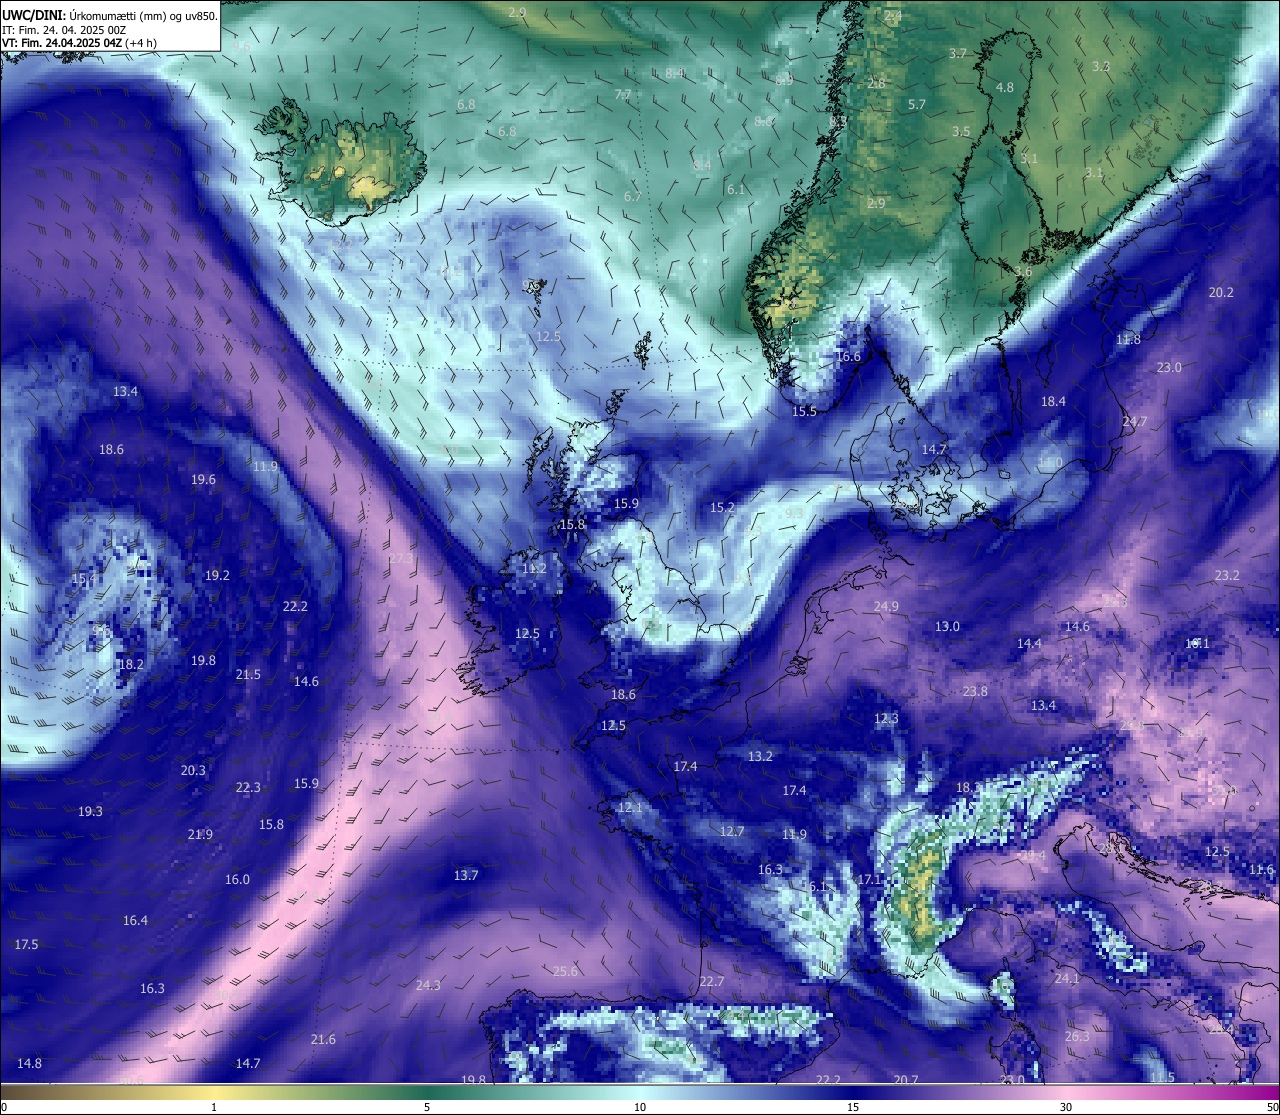This screenshot has width=1280, height=1115.
Task: Click the title text "UWC/DINI: Úrkomumætti (mm) og uv850."
Action: coord(110,15)
